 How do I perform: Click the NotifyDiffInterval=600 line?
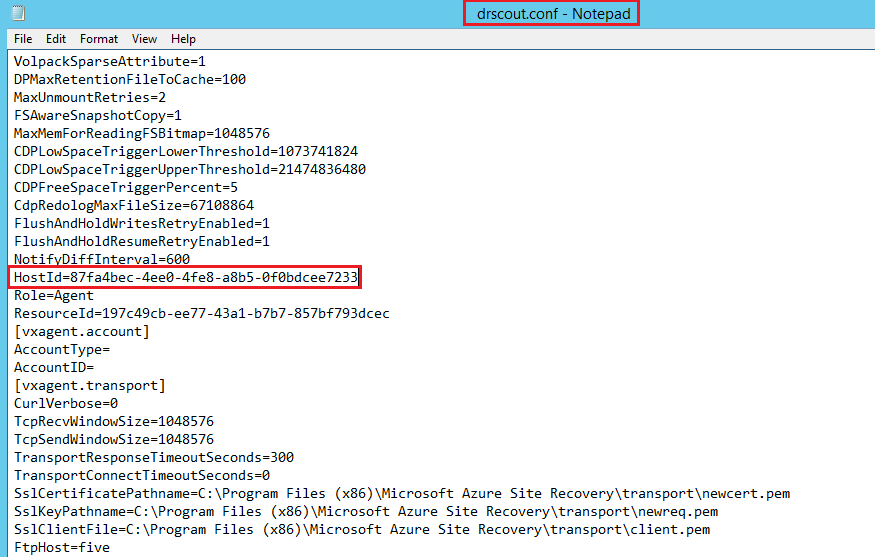102,259
